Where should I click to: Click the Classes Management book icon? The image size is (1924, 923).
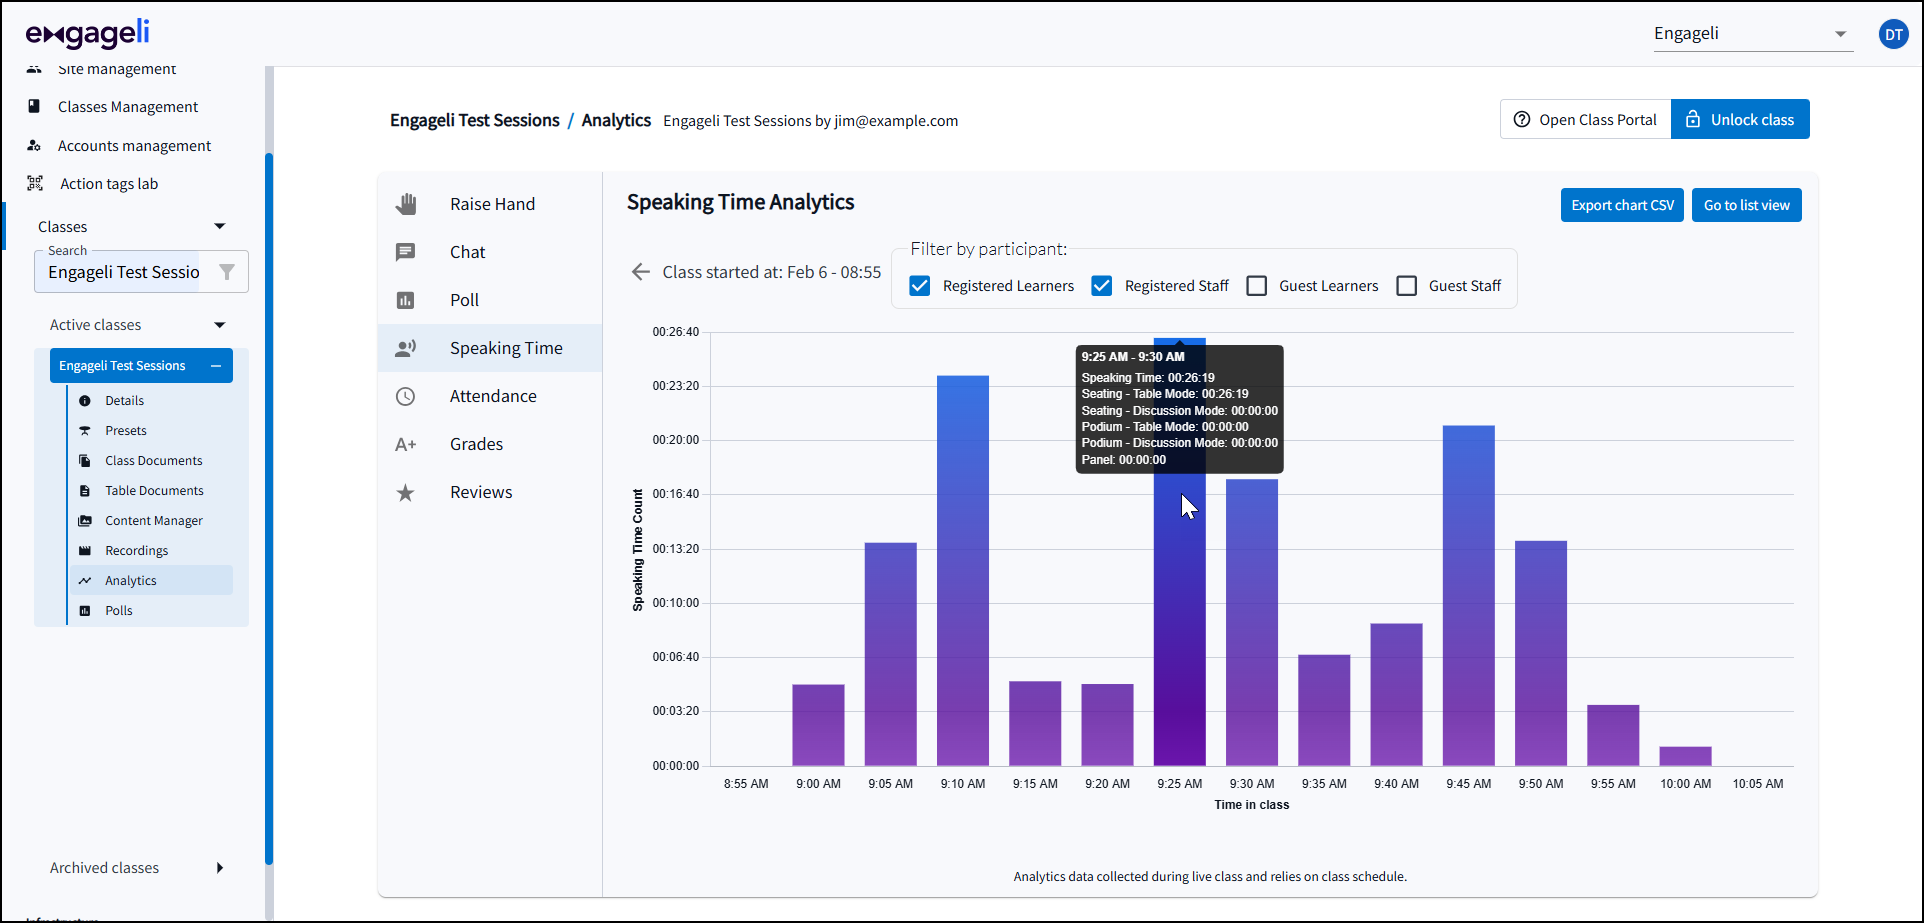(34, 106)
